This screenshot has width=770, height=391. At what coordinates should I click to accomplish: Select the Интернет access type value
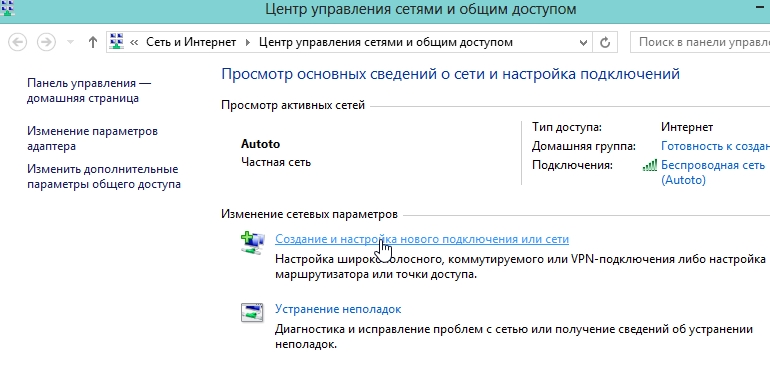point(687,127)
